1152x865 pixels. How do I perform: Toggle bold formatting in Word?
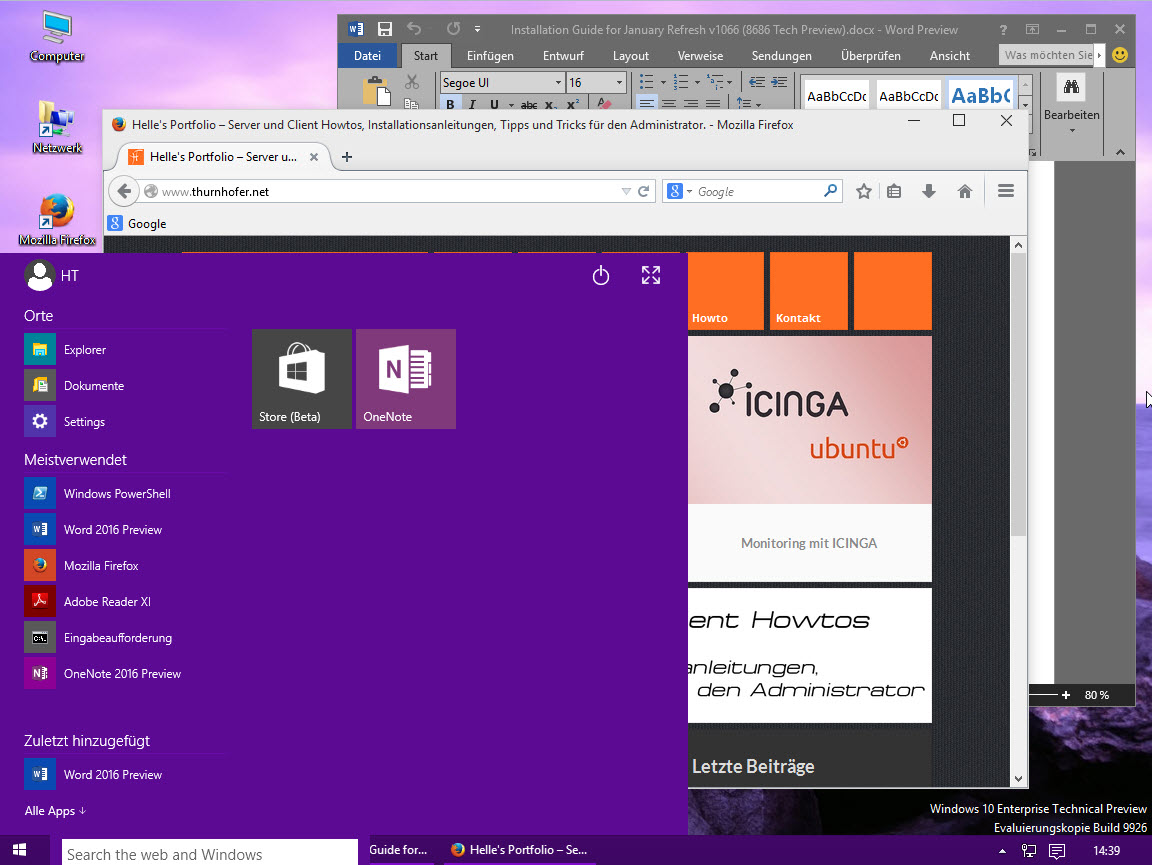click(x=450, y=104)
